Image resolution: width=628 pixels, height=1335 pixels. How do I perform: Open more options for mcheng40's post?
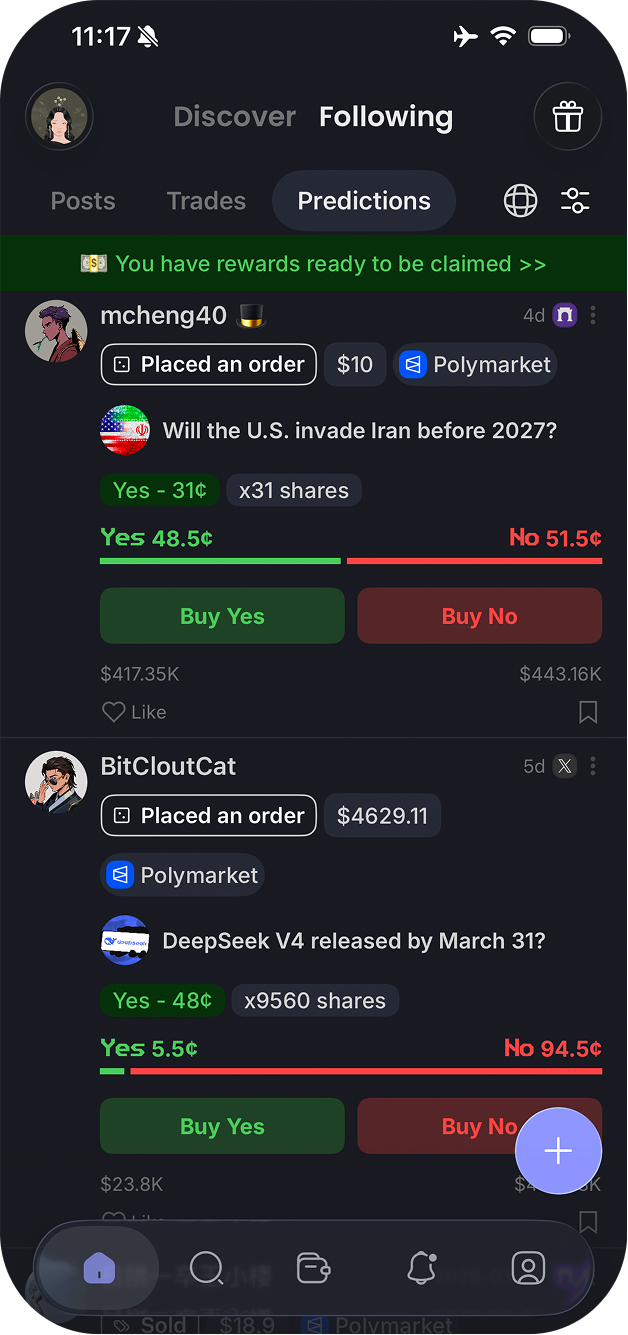coord(593,316)
